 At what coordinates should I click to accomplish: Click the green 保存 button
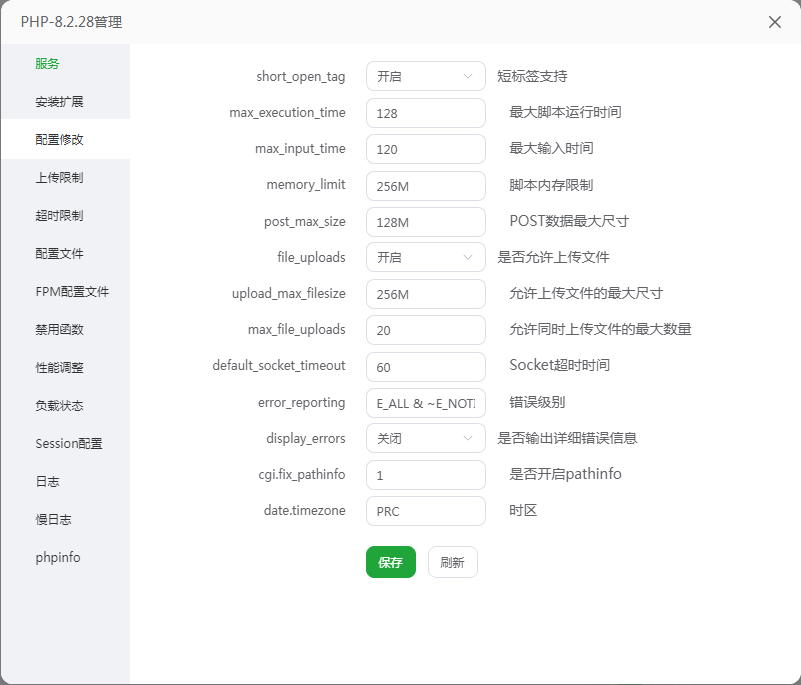pyautogui.click(x=390, y=562)
